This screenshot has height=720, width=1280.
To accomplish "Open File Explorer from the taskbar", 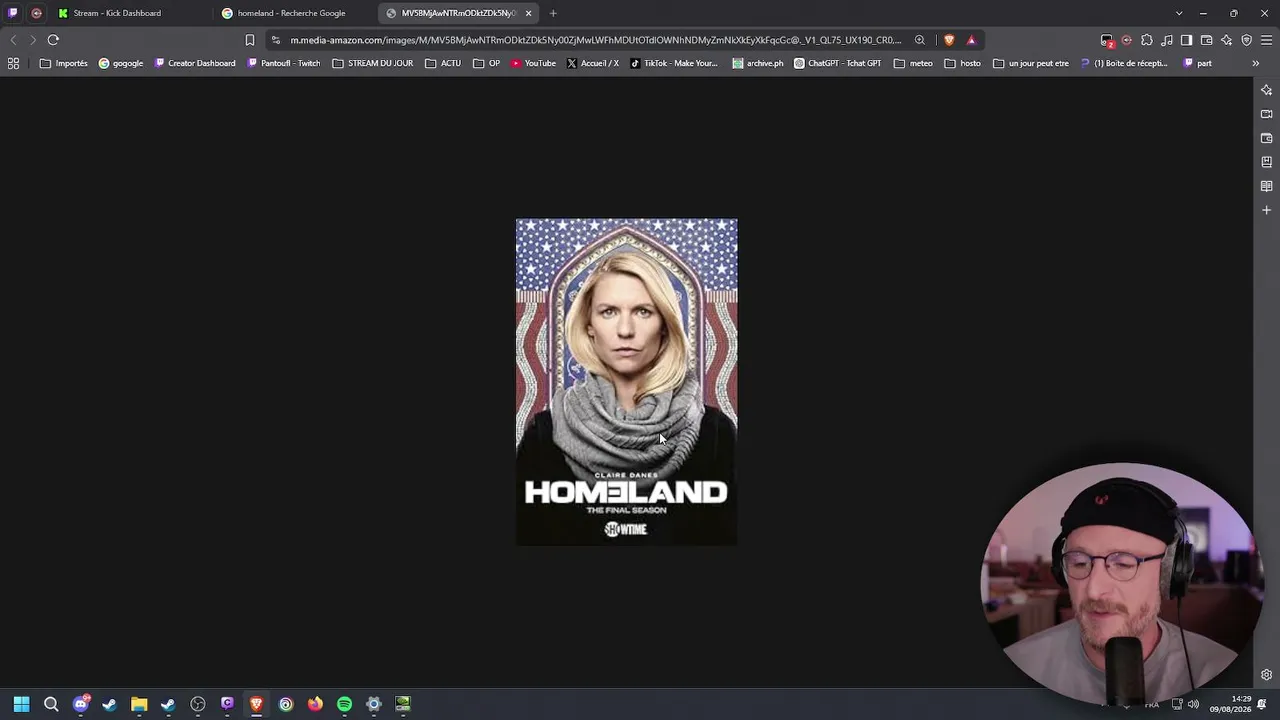I will tap(139, 704).
